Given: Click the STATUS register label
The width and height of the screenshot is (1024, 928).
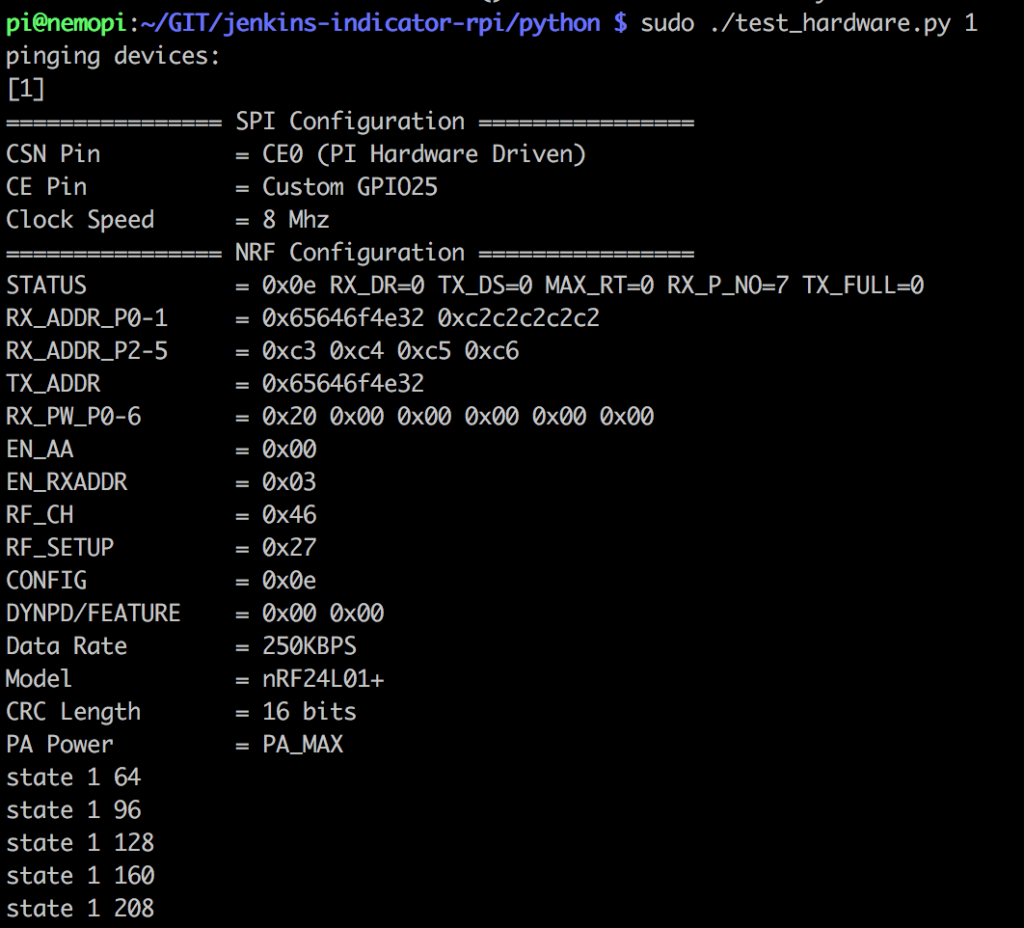Looking at the screenshot, I should pyautogui.click(x=46, y=286).
